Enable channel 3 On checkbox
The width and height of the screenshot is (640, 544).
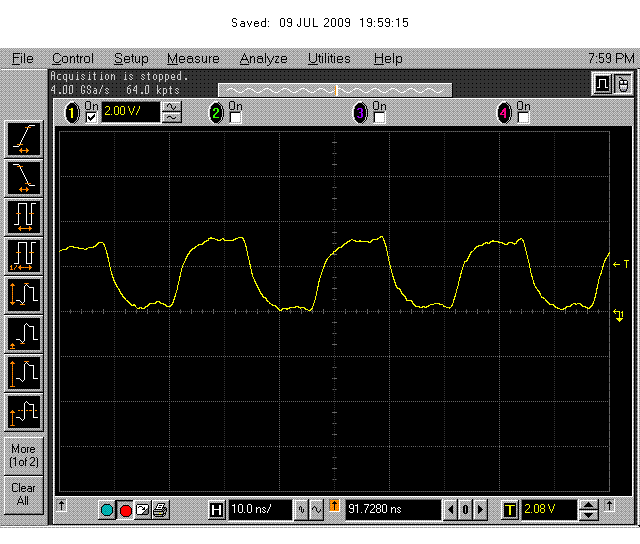pos(379,118)
